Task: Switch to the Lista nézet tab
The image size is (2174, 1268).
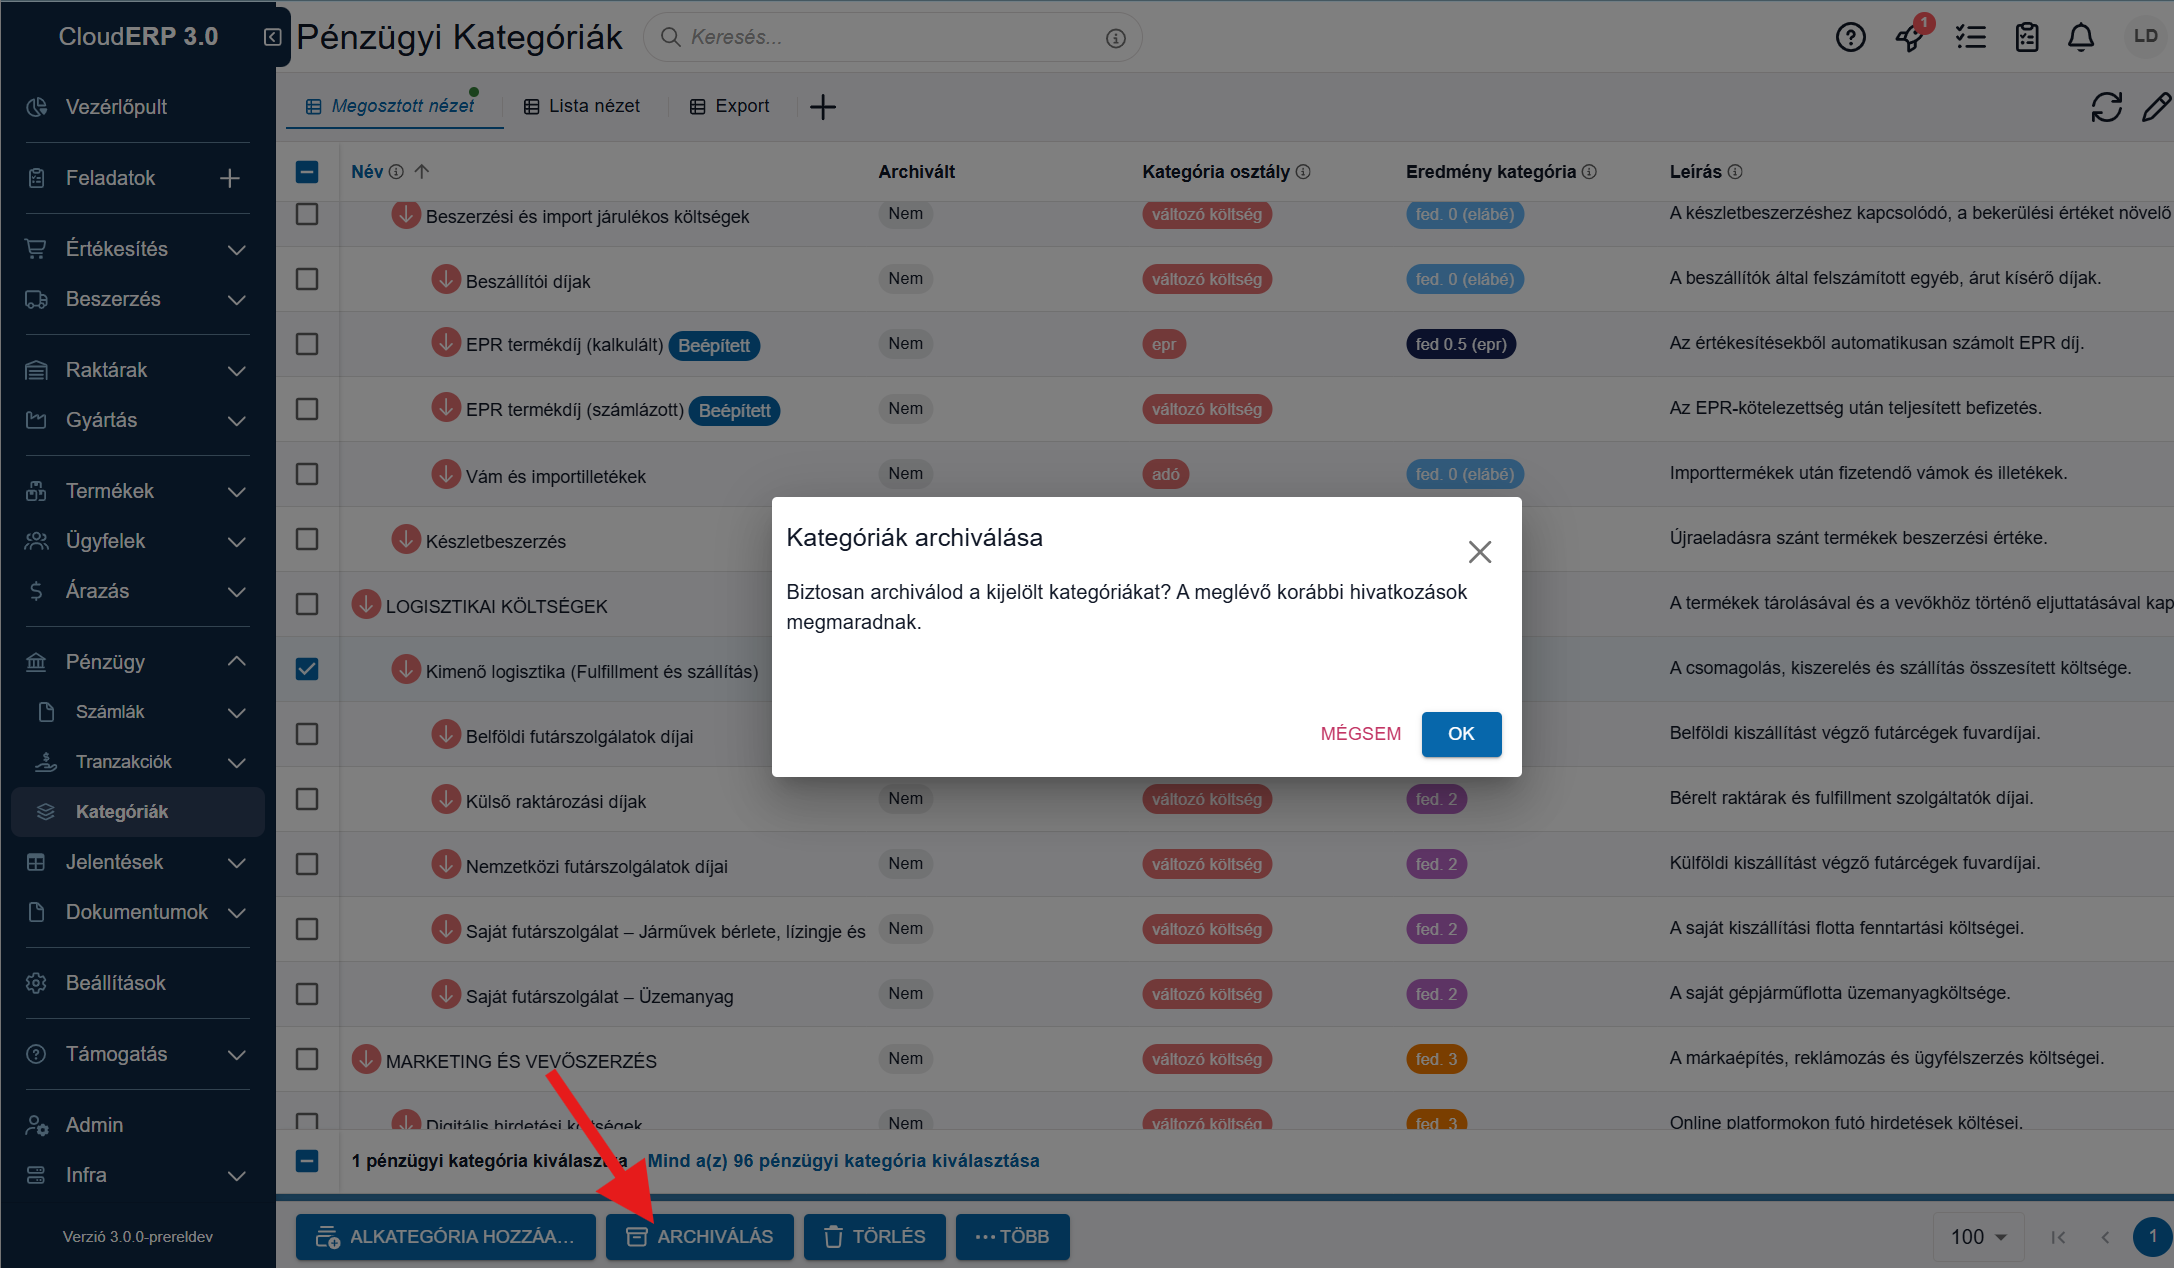Action: [x=582, y=106]
